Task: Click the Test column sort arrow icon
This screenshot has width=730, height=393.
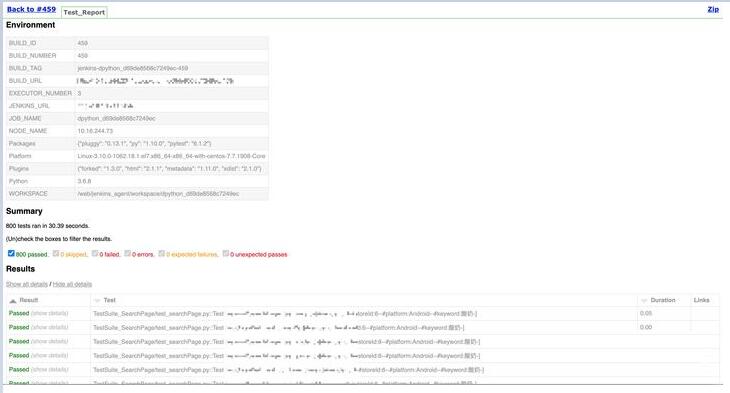Action: click(97, 301)
